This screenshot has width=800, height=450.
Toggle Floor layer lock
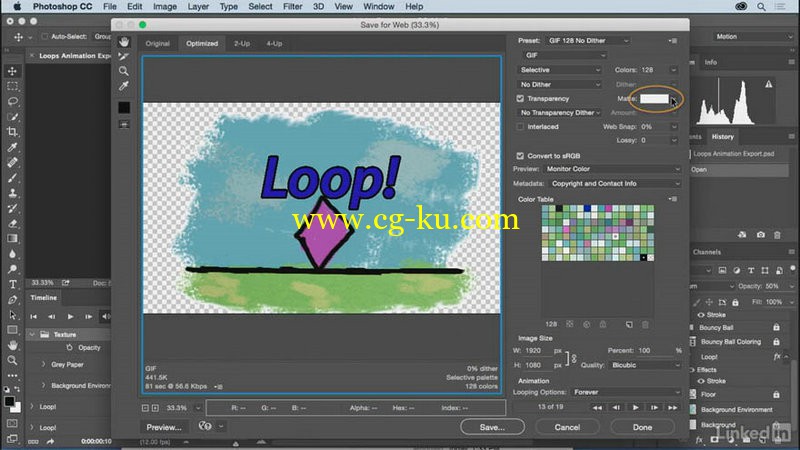(776, 394)
